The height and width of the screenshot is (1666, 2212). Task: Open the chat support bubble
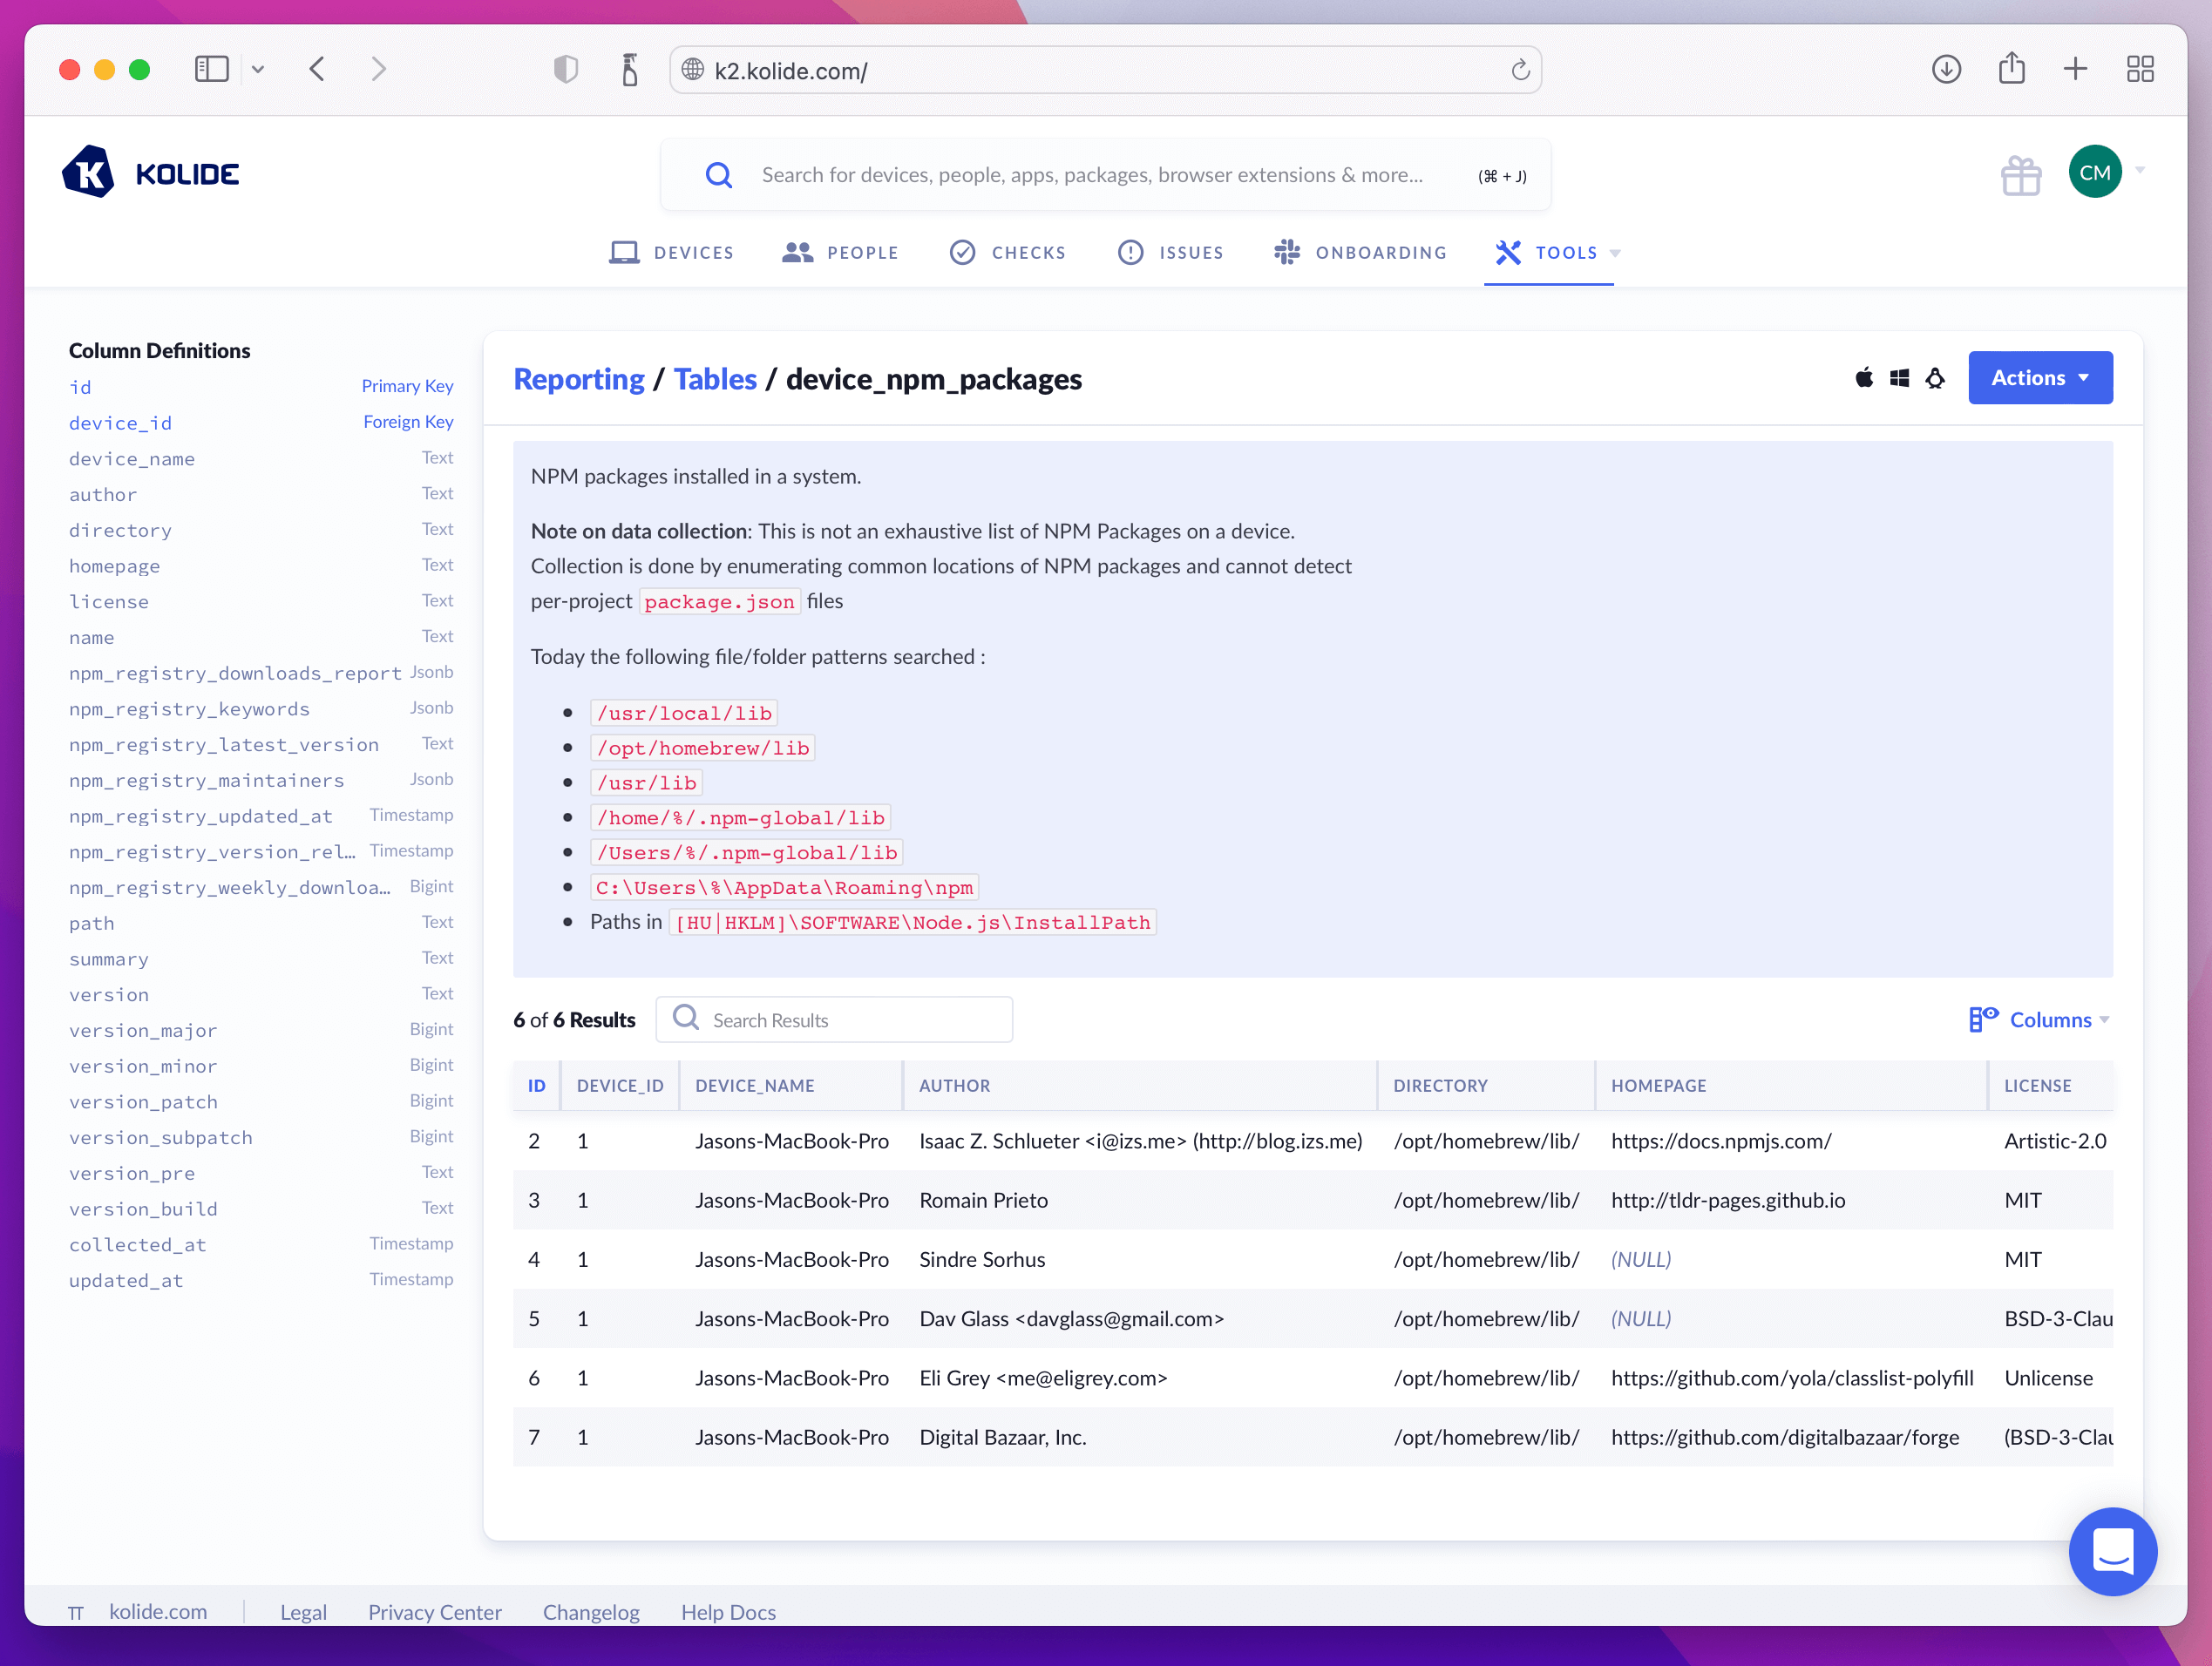pos(2112,1550)
